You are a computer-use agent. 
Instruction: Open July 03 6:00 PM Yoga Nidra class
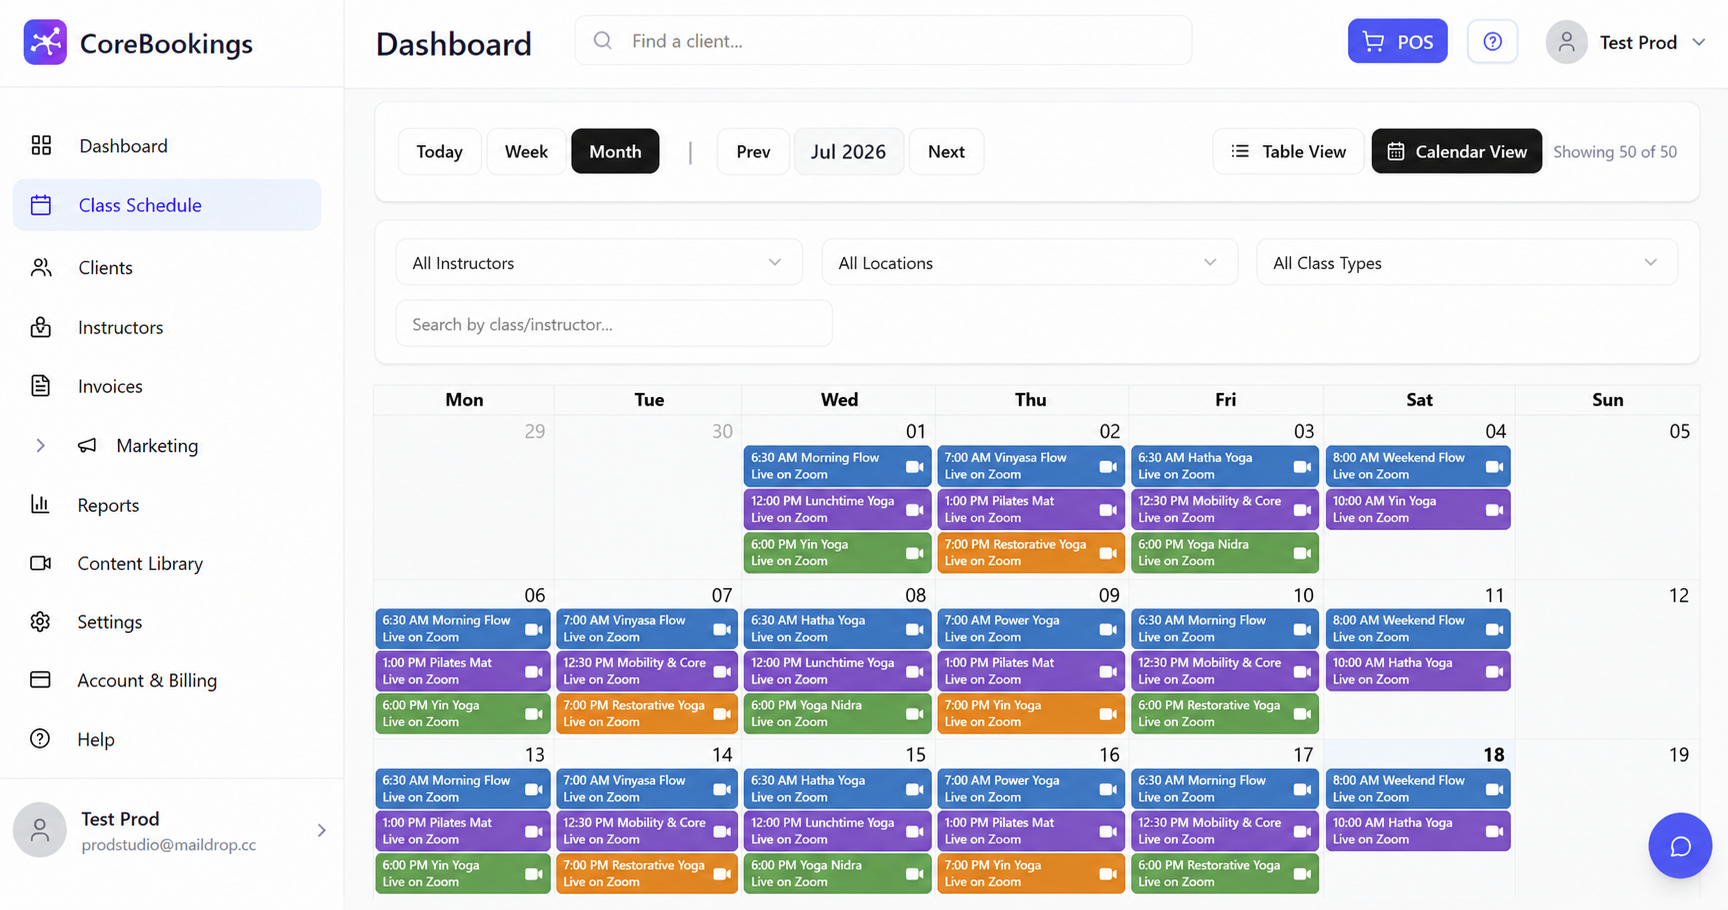pyautogui.click(x=1224, y=553)
